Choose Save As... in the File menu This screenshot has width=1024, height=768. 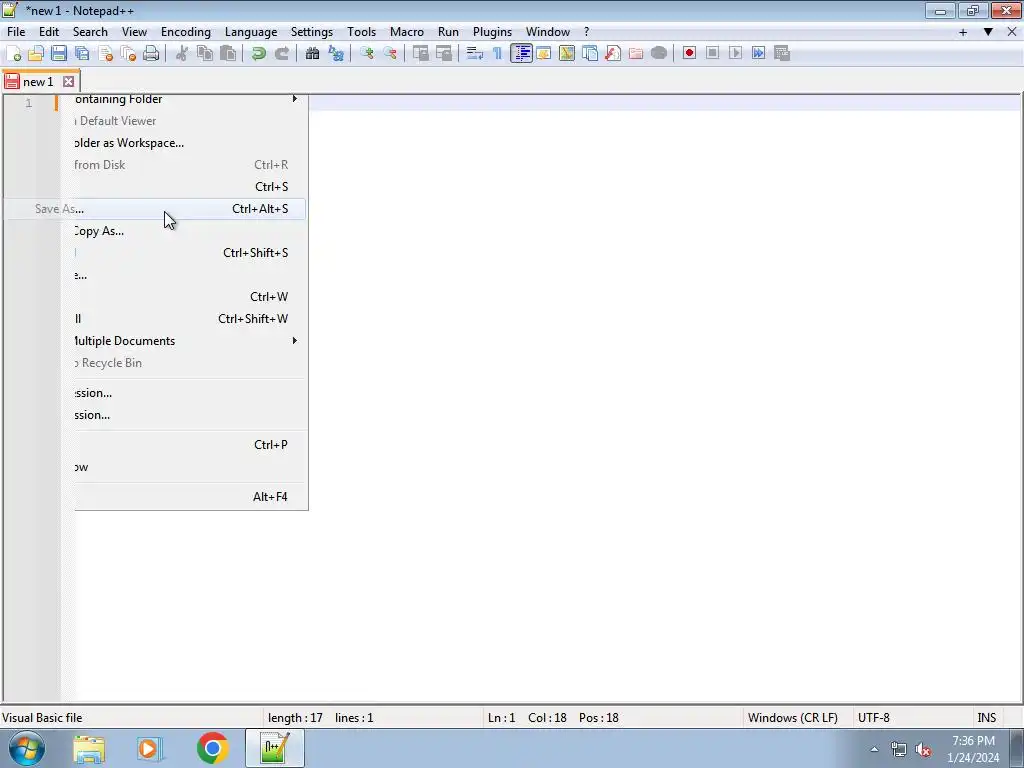155,209
